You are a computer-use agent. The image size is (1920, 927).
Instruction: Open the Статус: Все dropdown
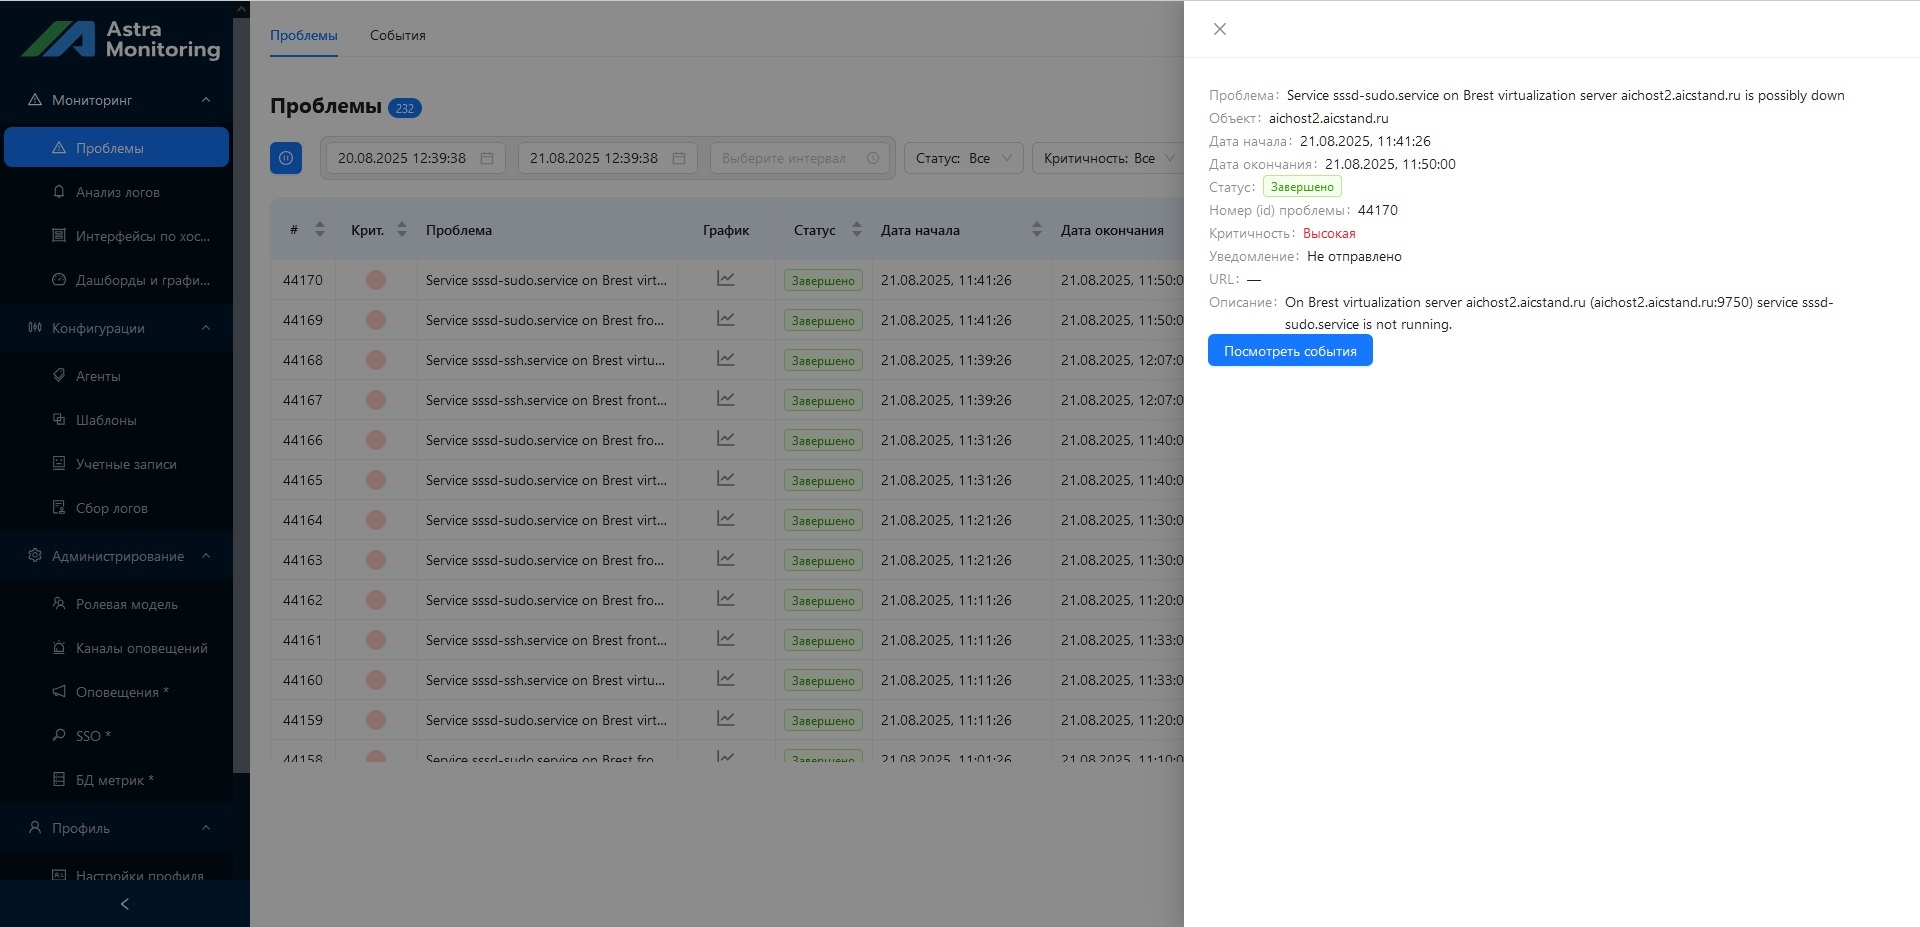(x=964, y=158)
